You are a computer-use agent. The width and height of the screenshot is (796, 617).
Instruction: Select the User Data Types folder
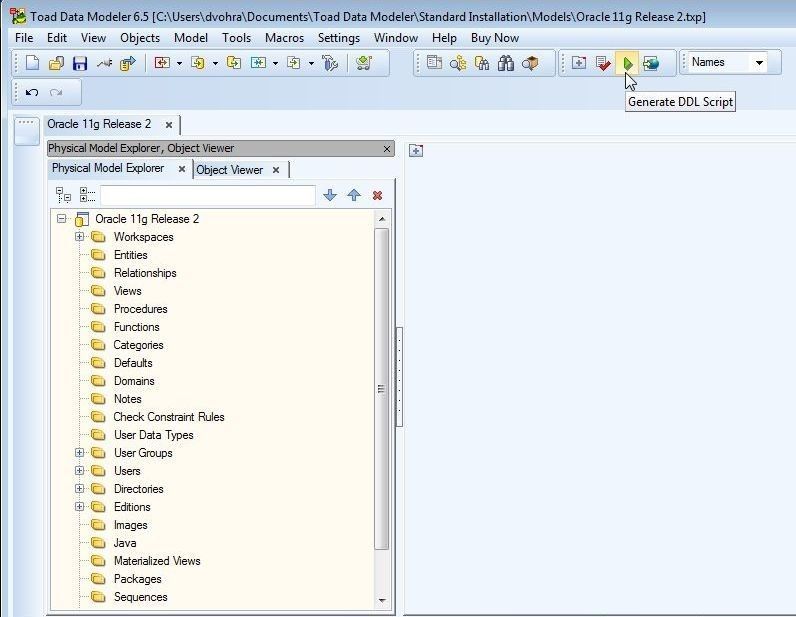[x=153, y=435]
